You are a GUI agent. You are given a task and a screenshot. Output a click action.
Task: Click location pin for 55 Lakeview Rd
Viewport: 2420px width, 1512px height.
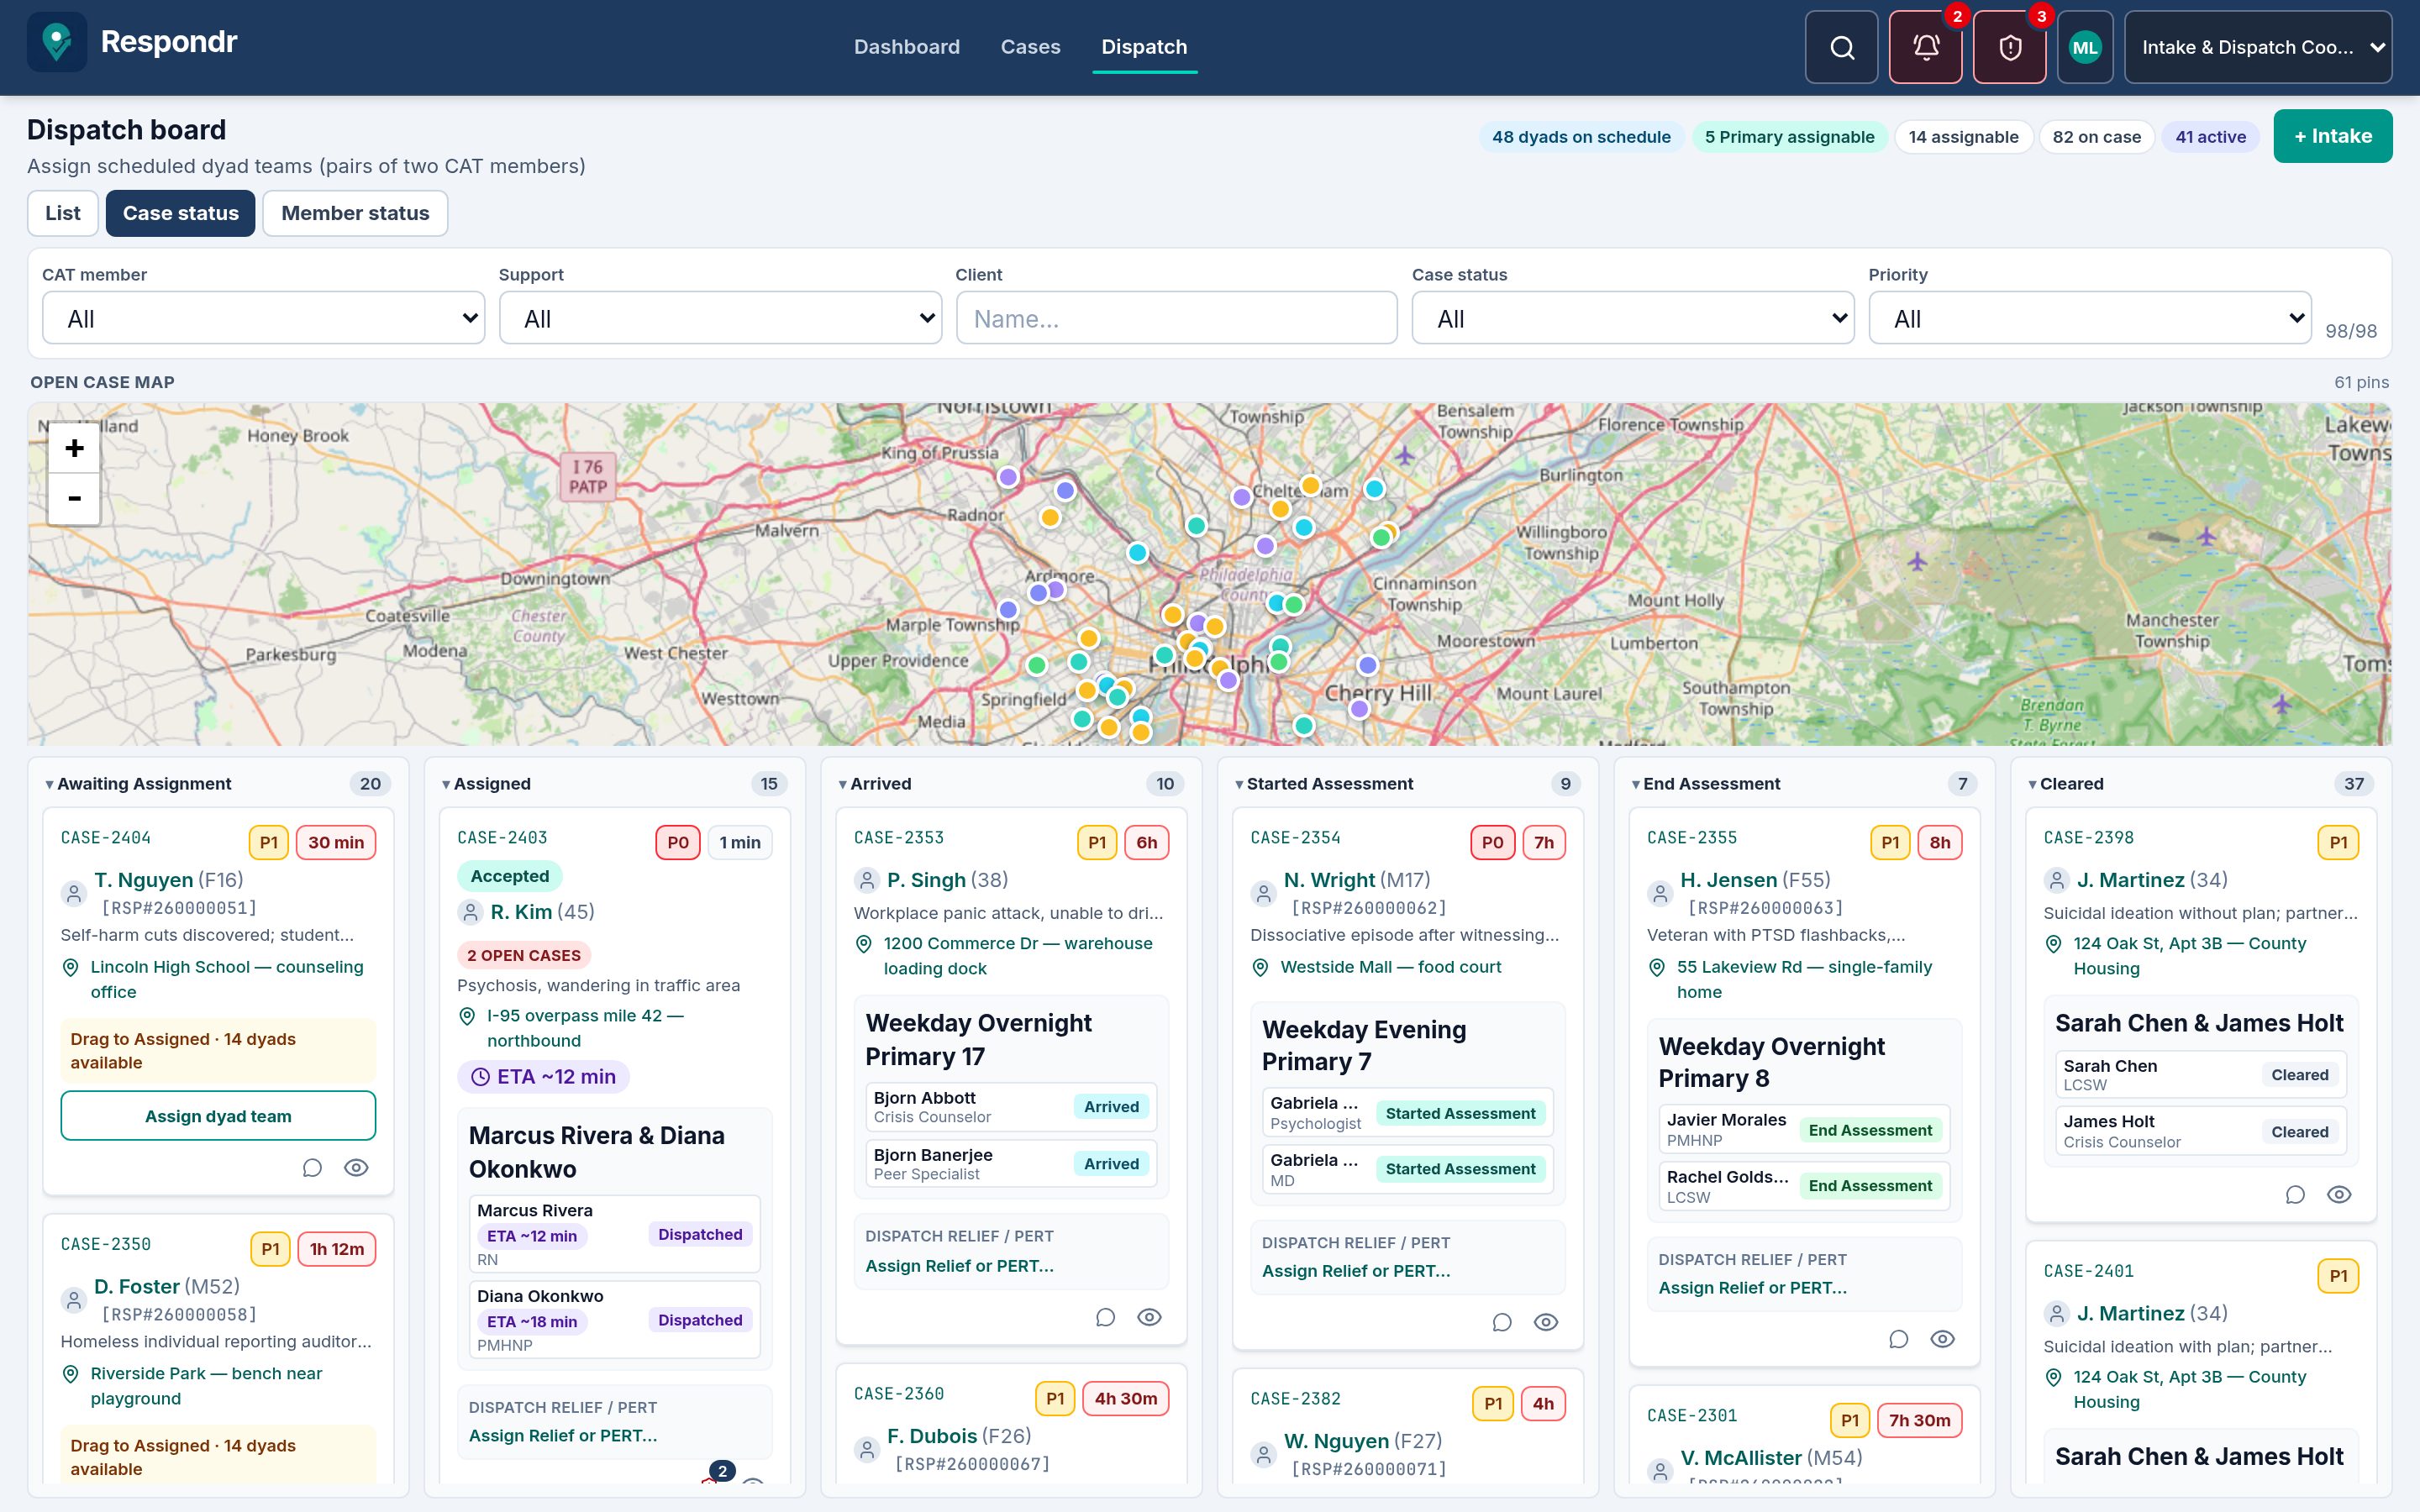1657,967
